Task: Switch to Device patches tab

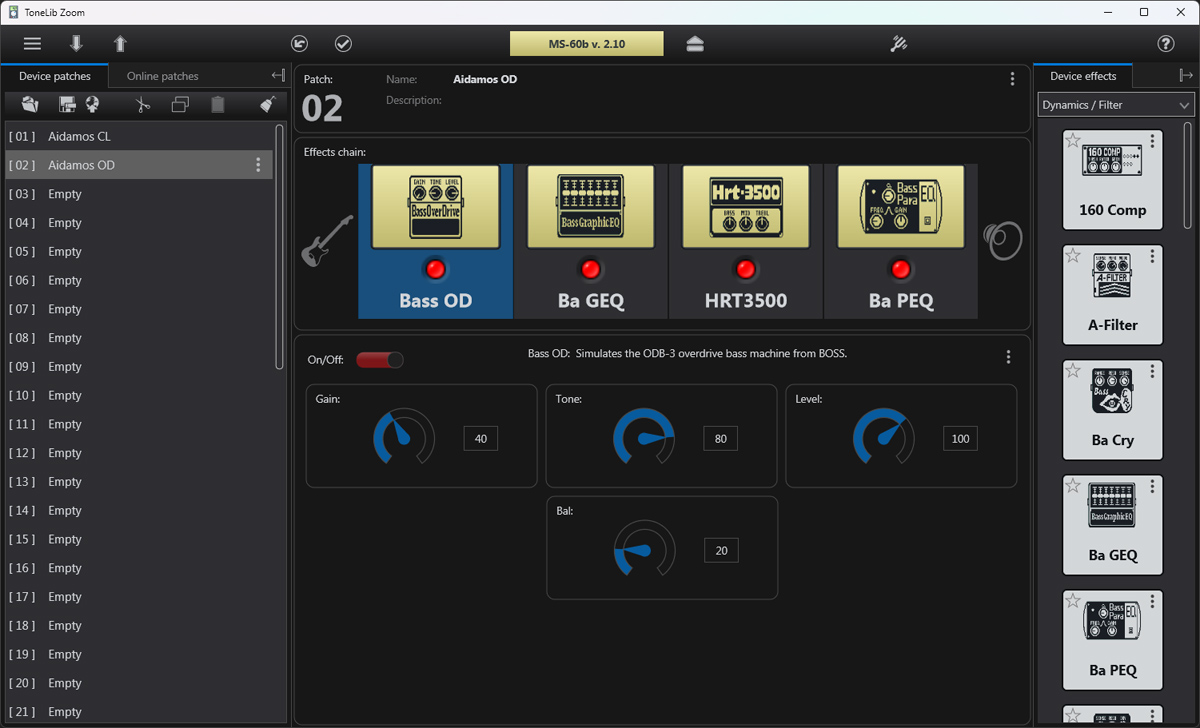Action: click(x=55, y=76)
